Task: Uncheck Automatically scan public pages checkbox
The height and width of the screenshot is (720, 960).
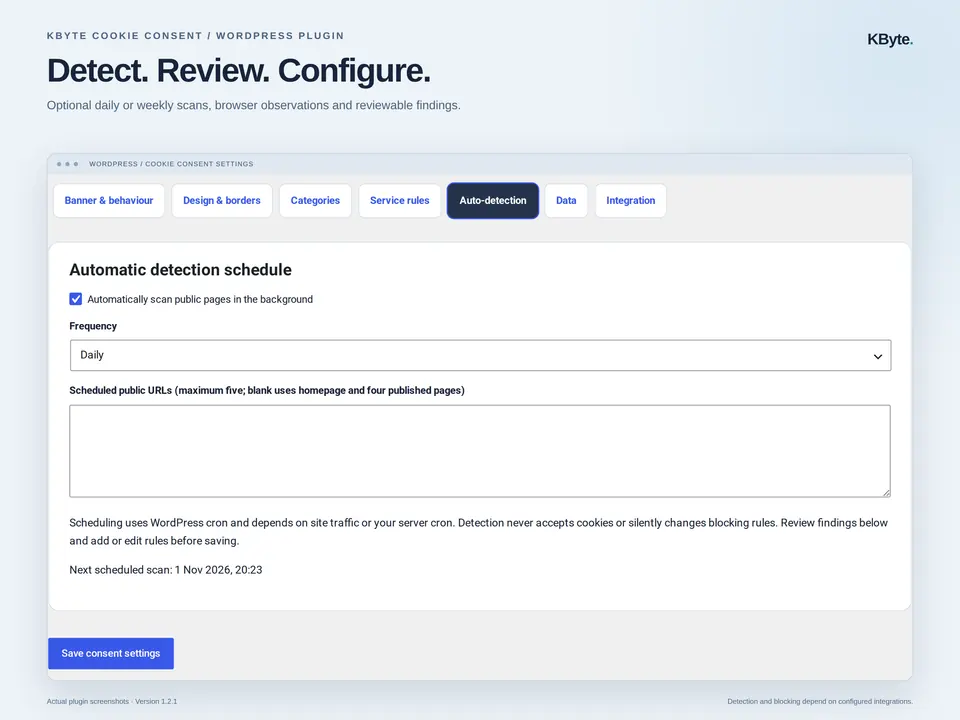Action: tap(75, 299)
